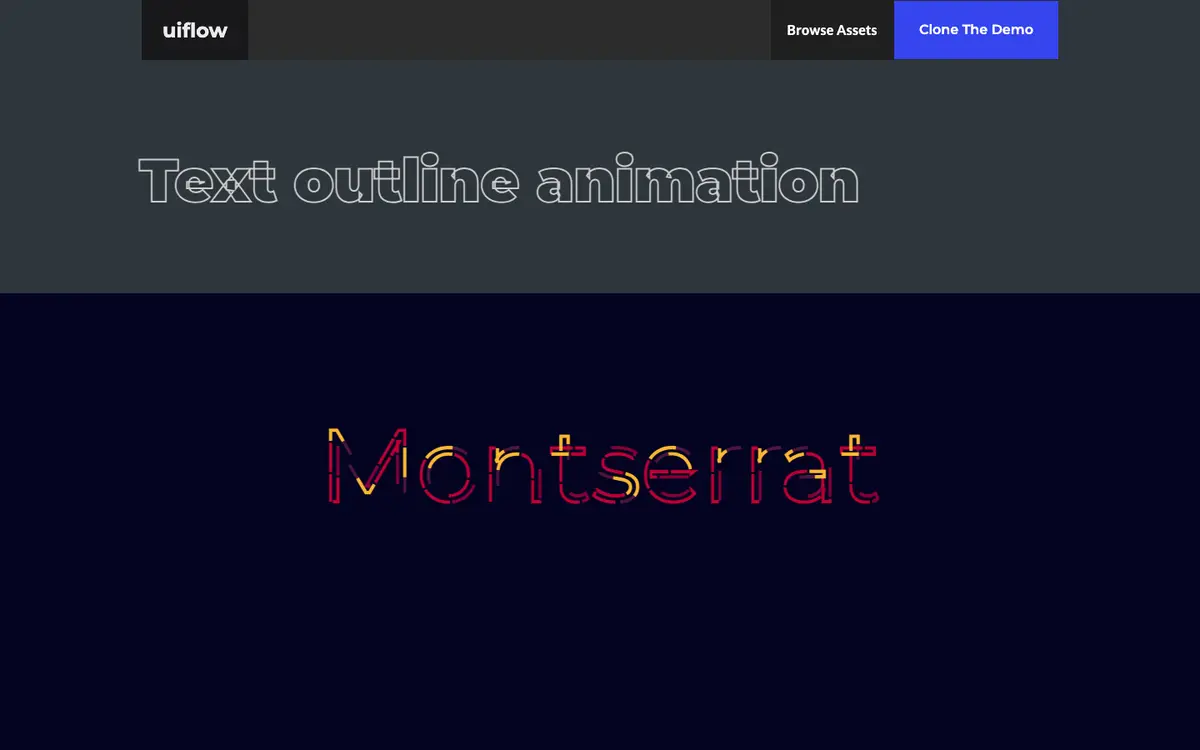
Task: Click the uiflow logo
Action: tap(195, 30)
